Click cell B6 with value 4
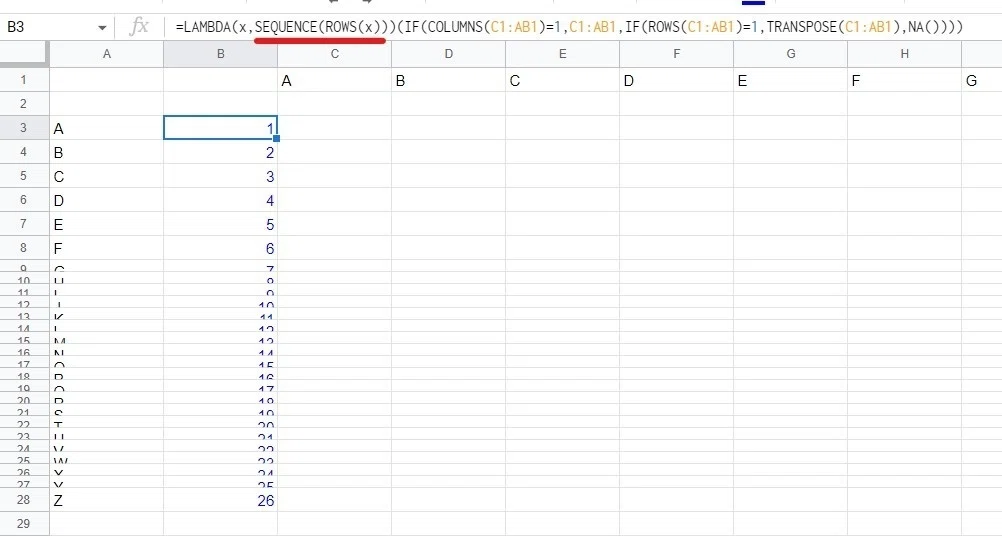1002x536 pixels. pos(220,199)
